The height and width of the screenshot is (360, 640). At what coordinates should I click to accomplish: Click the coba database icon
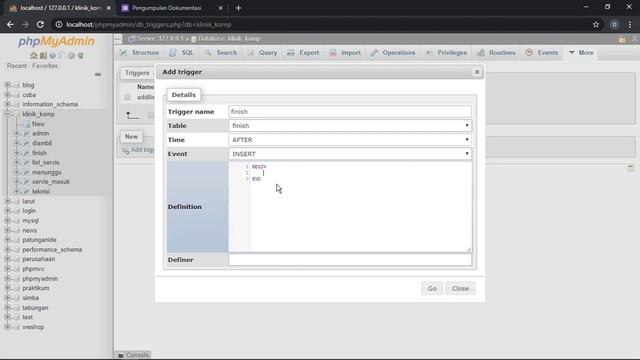[17, 95]
